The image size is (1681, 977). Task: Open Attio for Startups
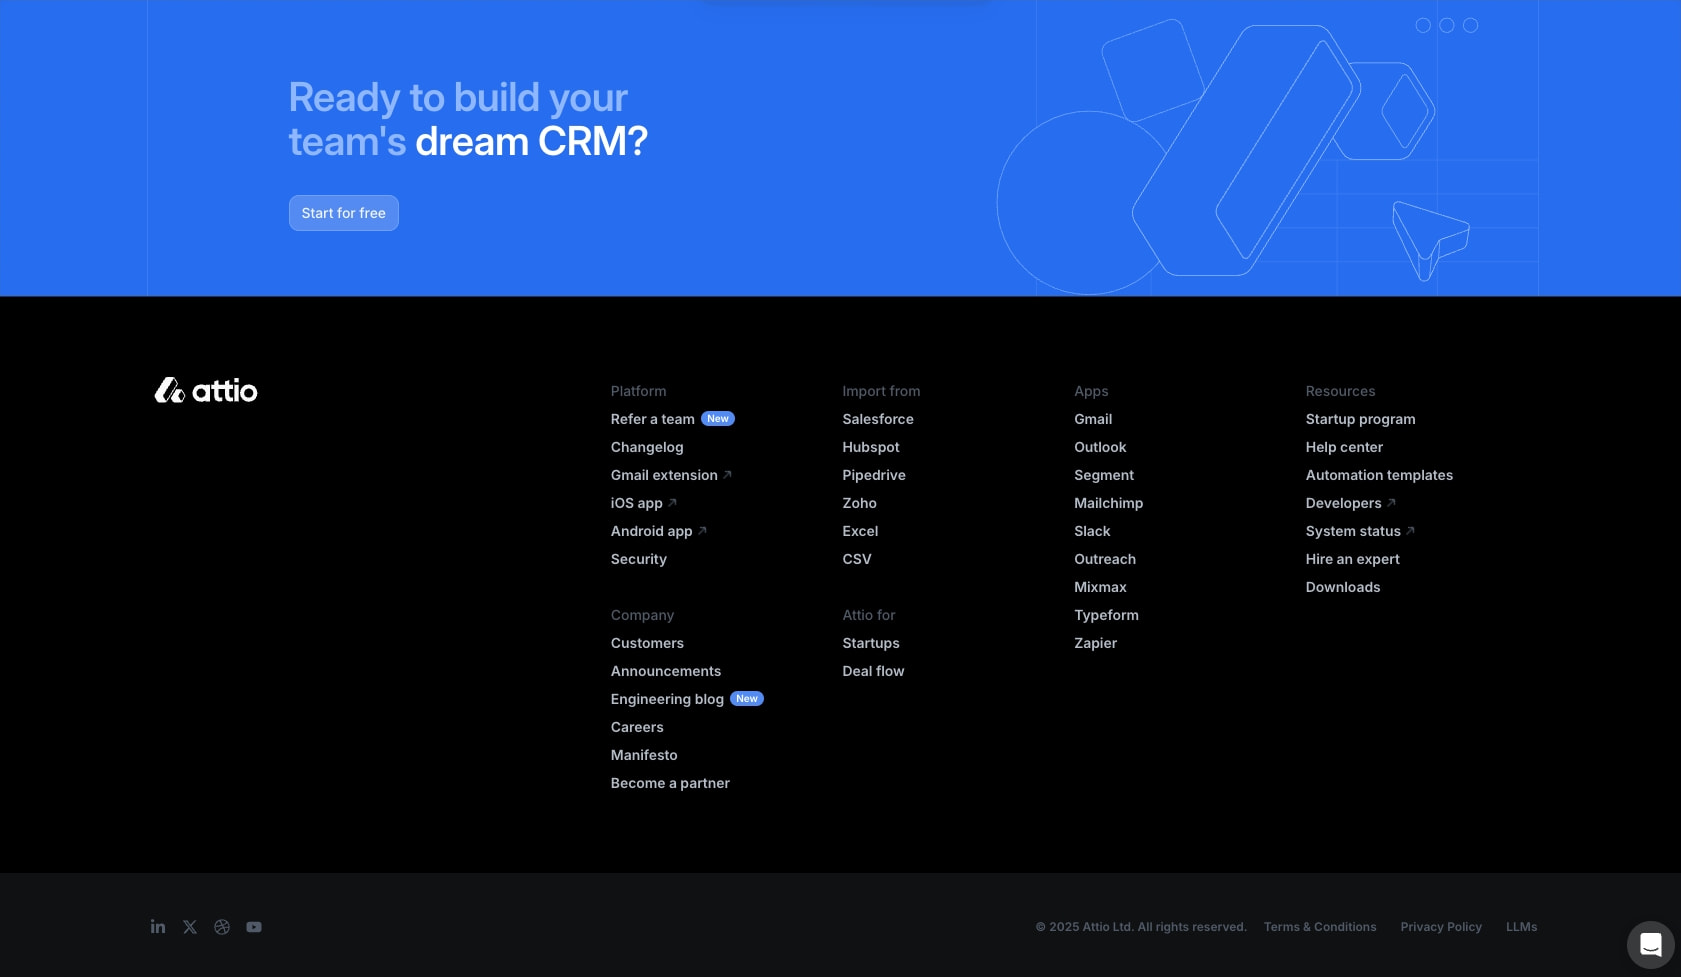click(x=871, y=643)
